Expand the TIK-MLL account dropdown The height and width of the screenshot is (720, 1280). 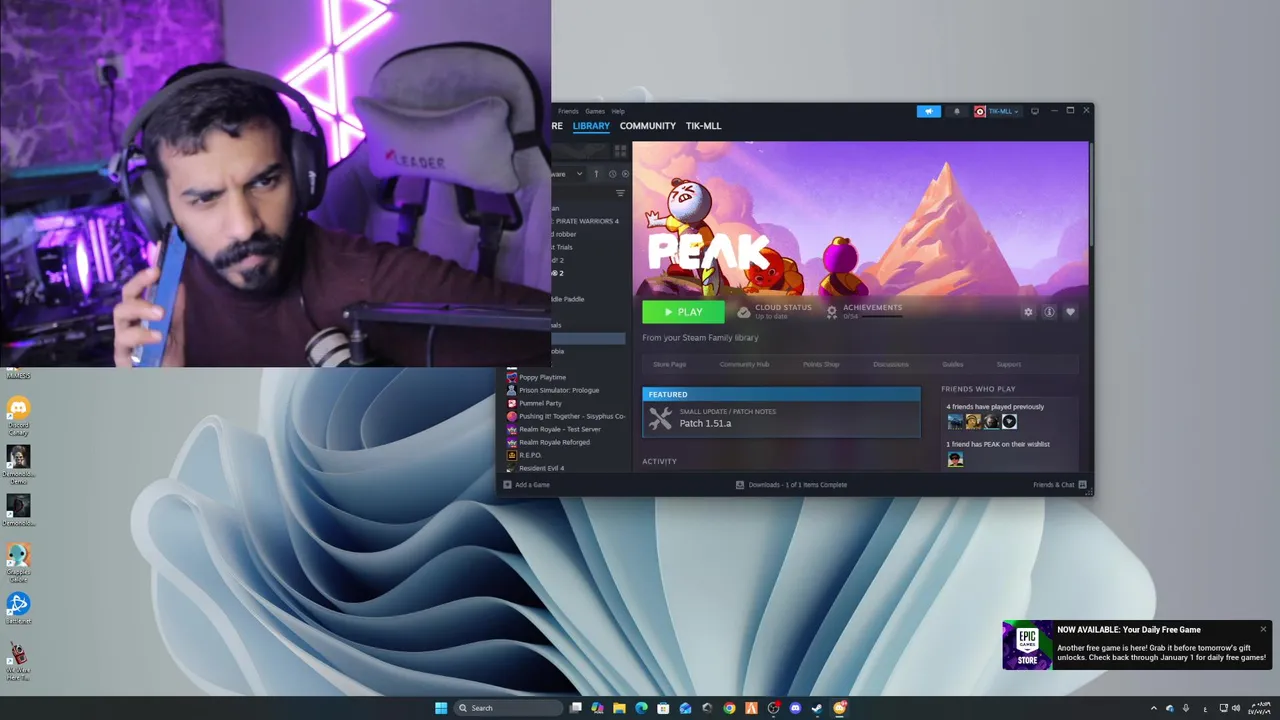tap(996, 111)
